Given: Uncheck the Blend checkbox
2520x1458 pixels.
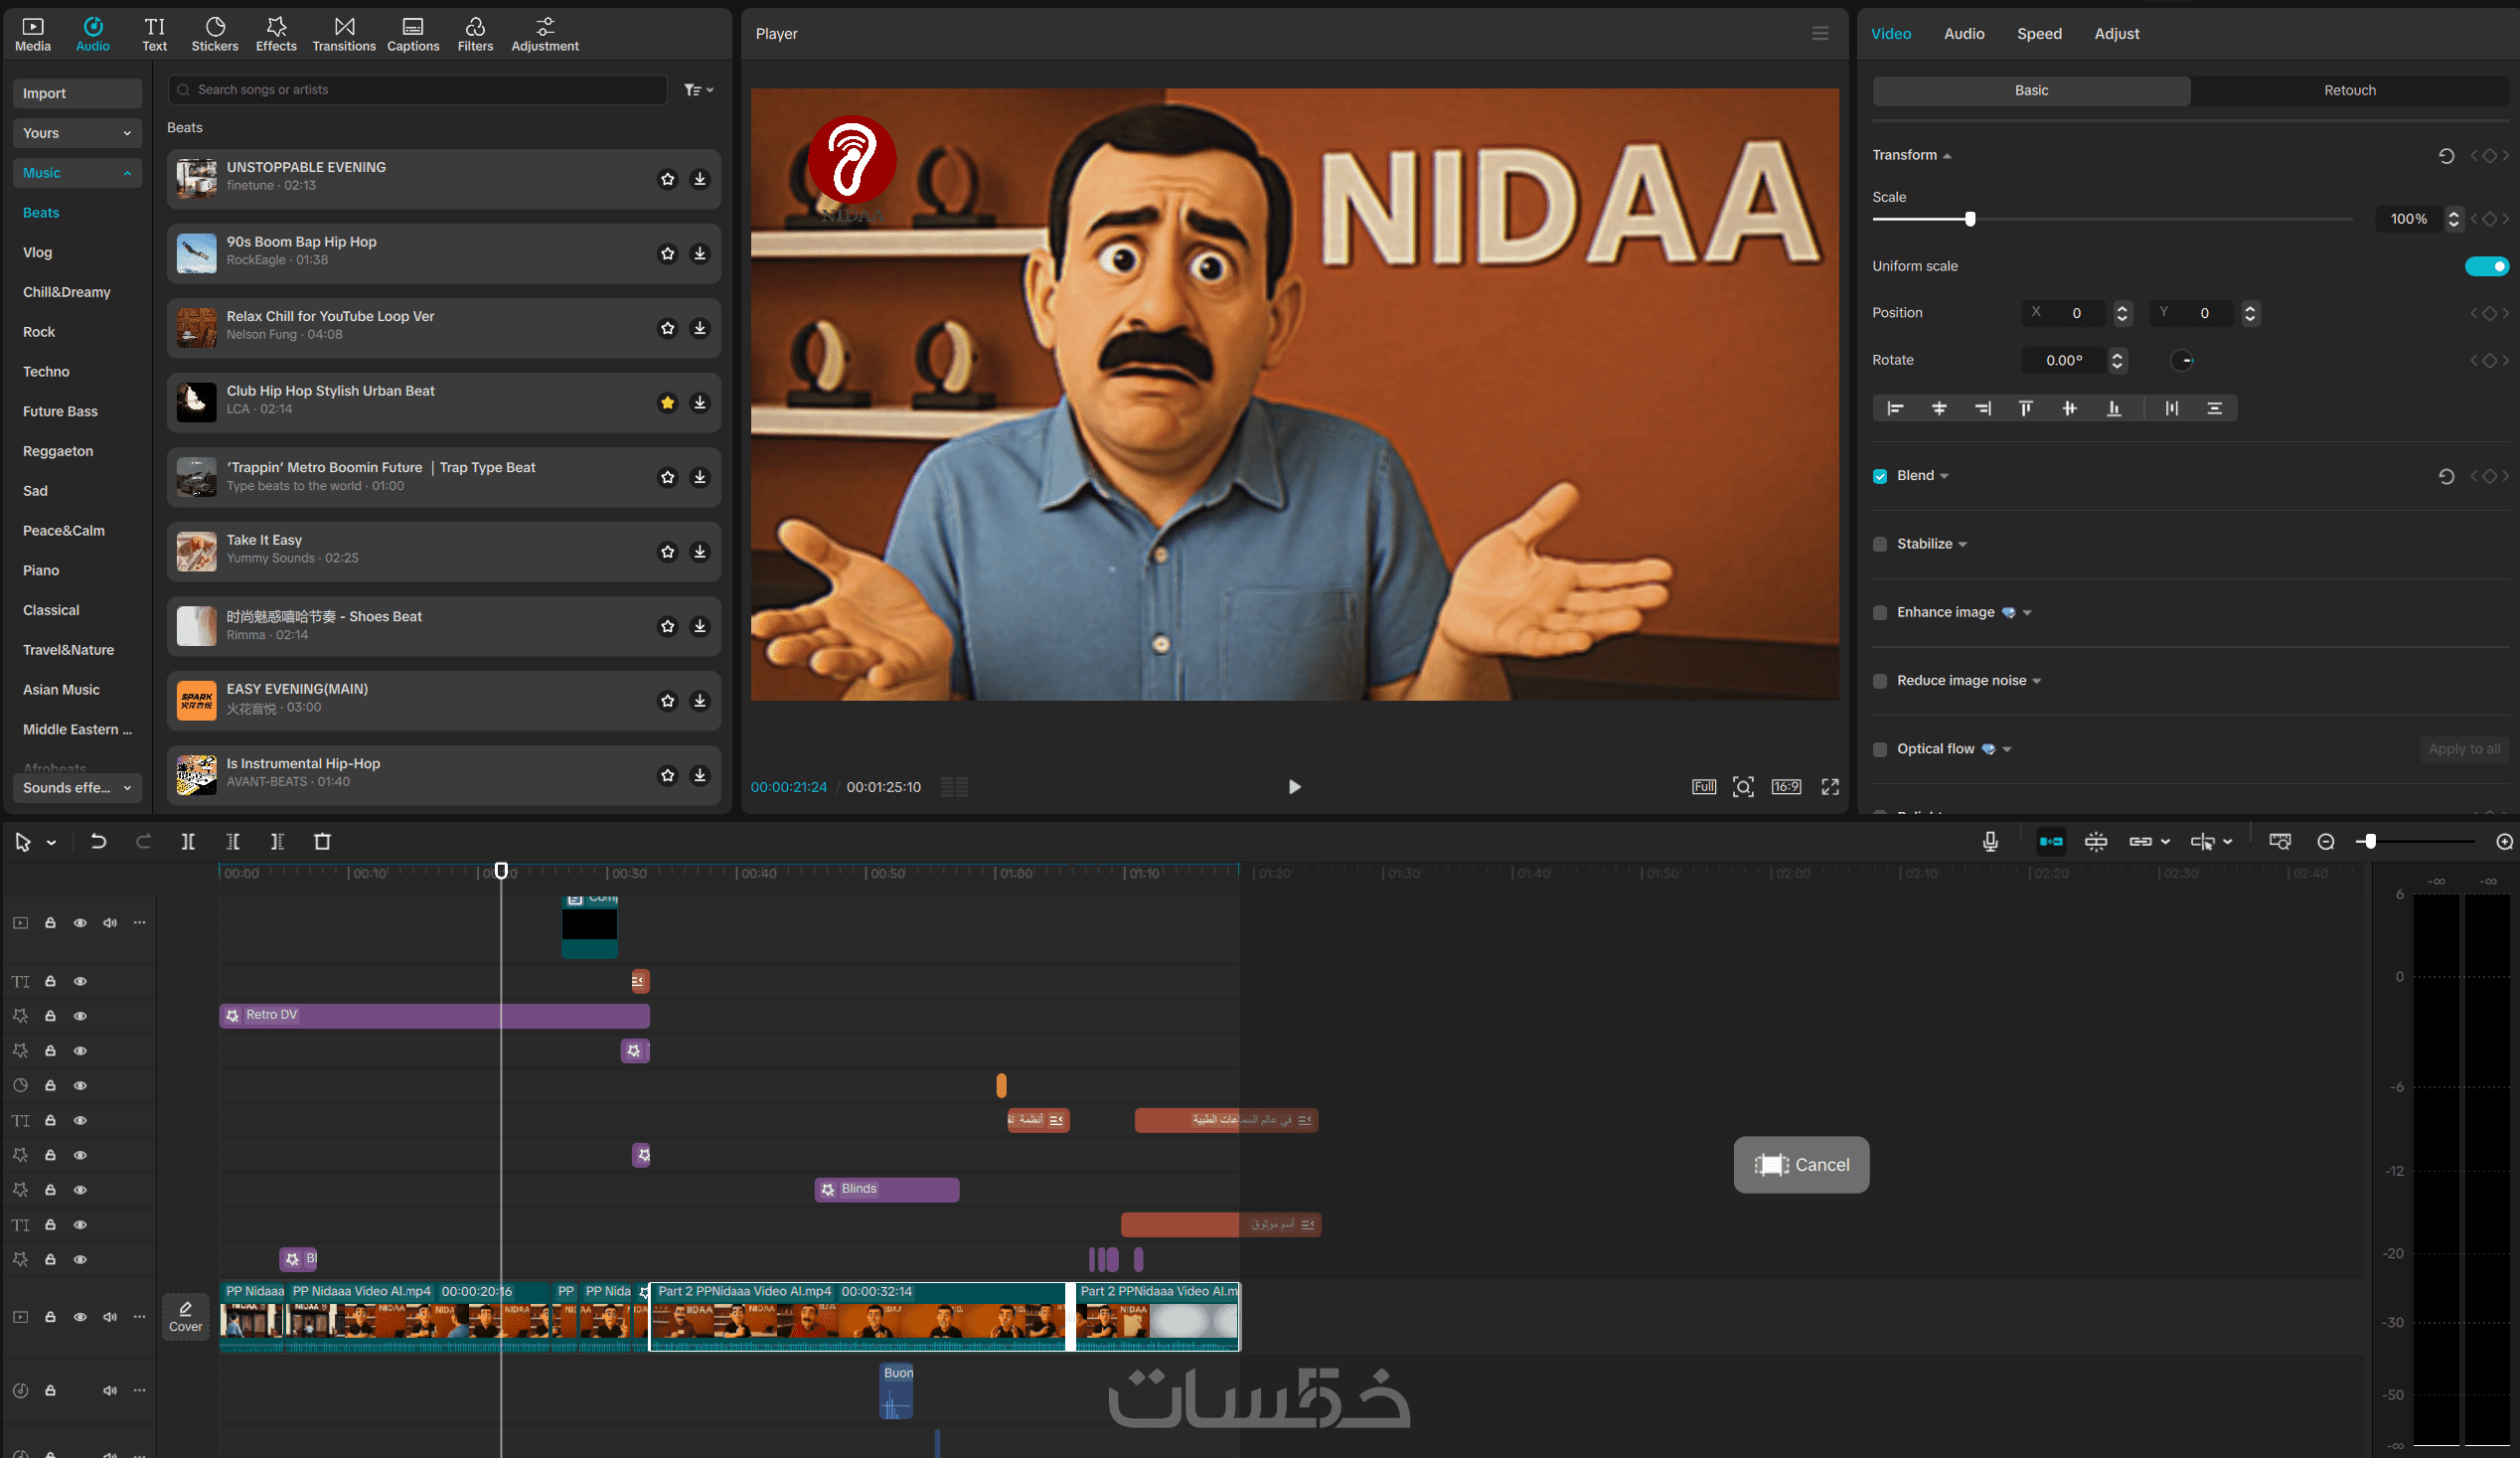Looking at the screenshot, I should (1880, 476).
